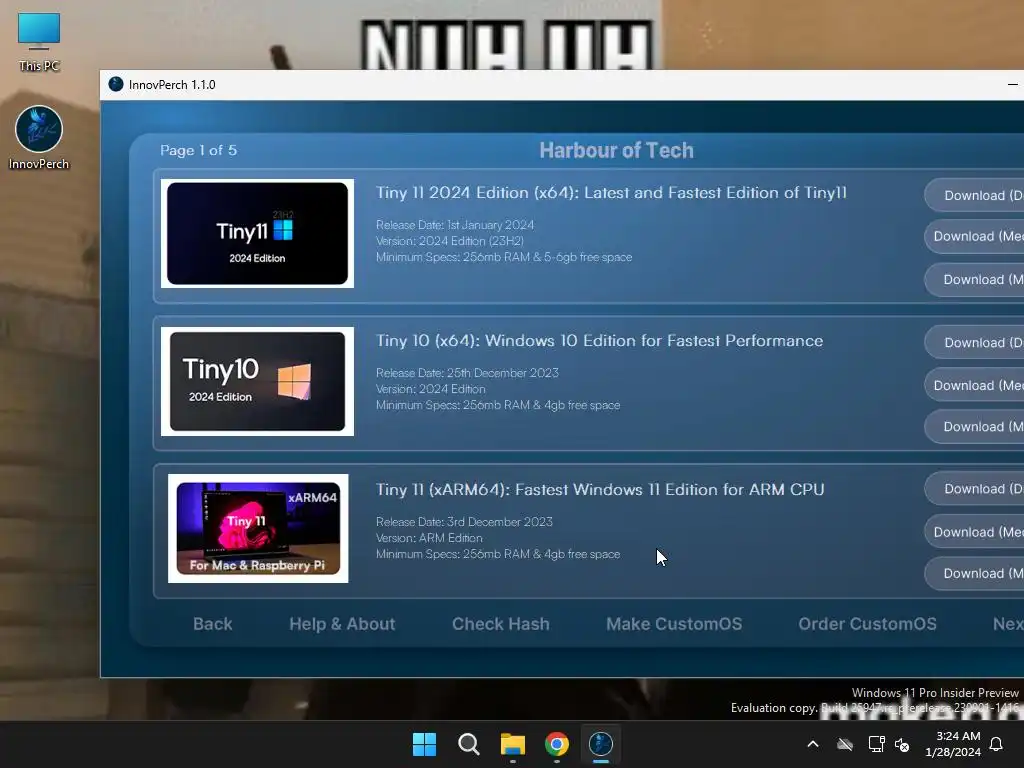
Task: Click the Harbour of Tech heading
Action: [x=616, y=150]
